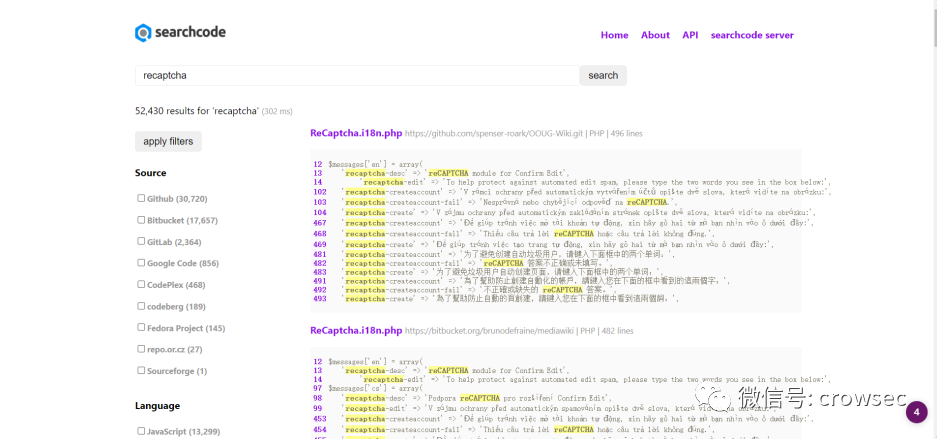This screenshot has height=439, width=937.
Task: Click line number 453 in second result
Action: point(320,419)
